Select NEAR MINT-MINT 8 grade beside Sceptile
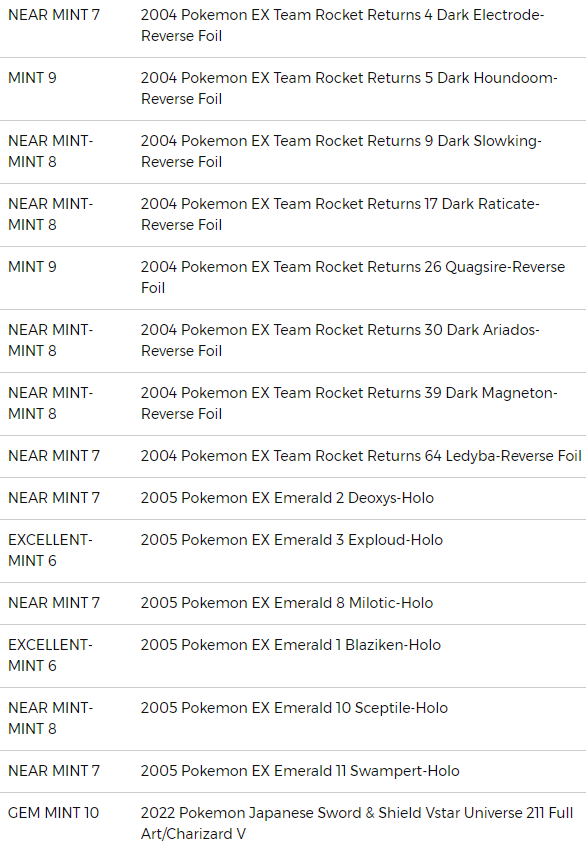Viewport: 586px width, 851px height. click(x=50, y=719)
